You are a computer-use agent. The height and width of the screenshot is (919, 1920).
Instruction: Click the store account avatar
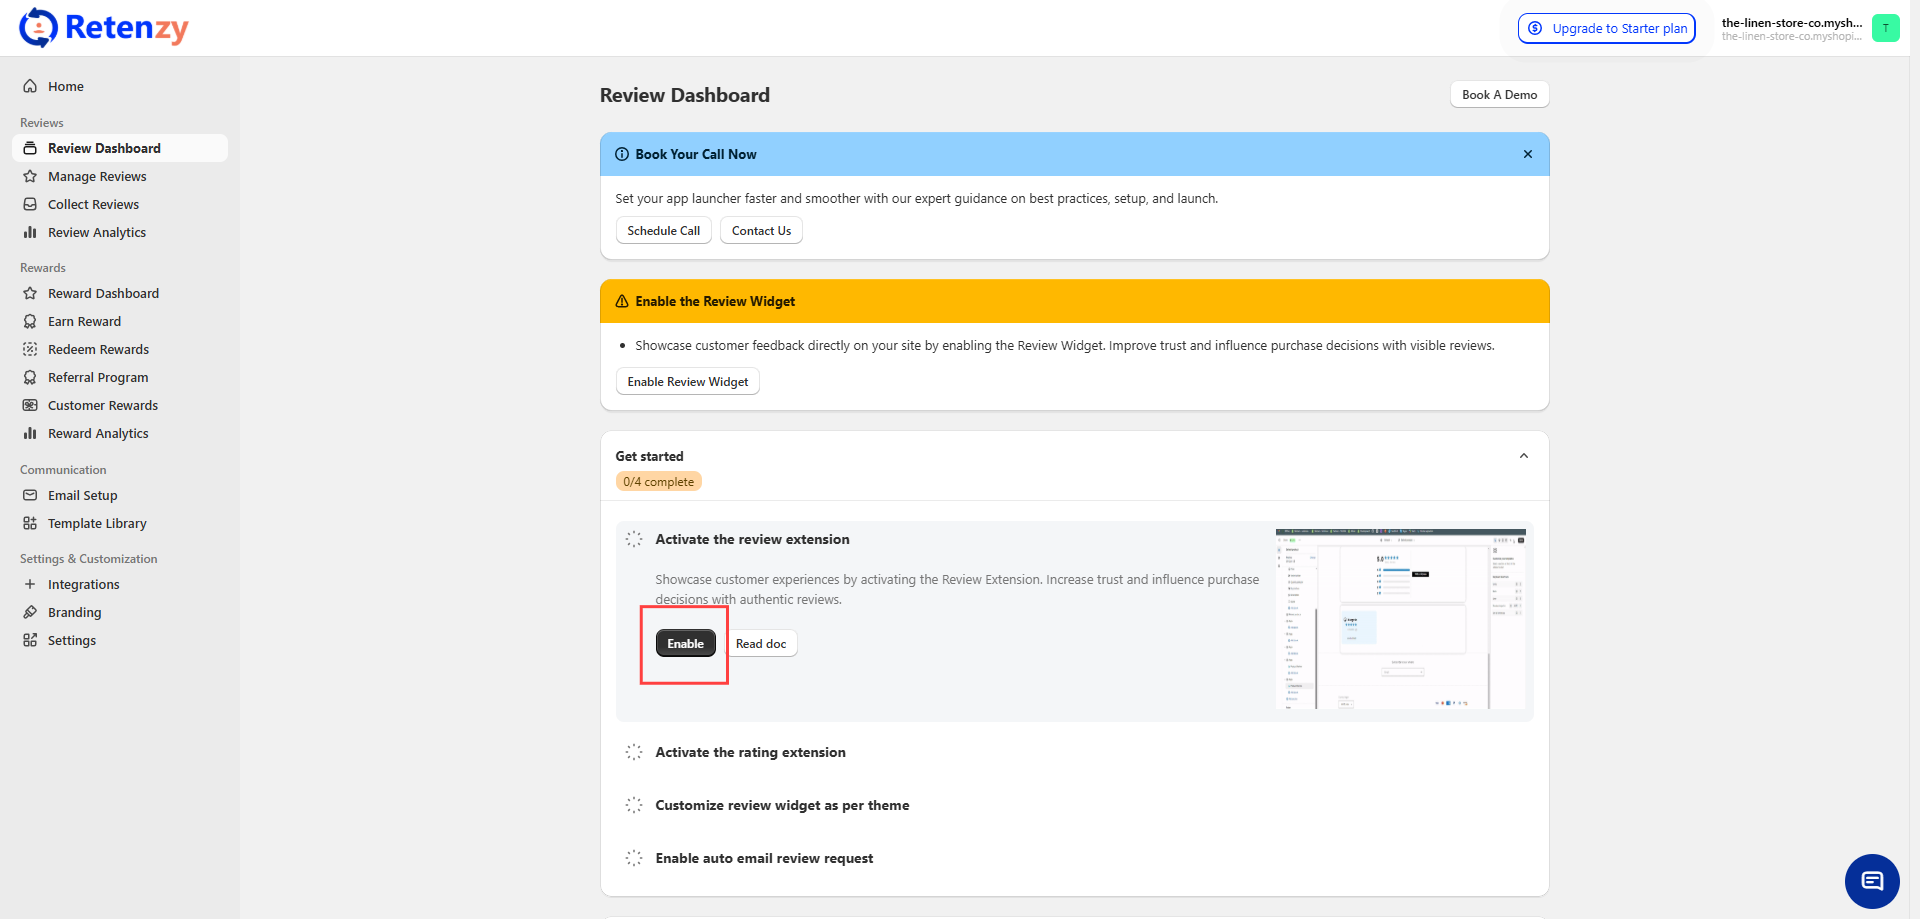(1885, 28)
